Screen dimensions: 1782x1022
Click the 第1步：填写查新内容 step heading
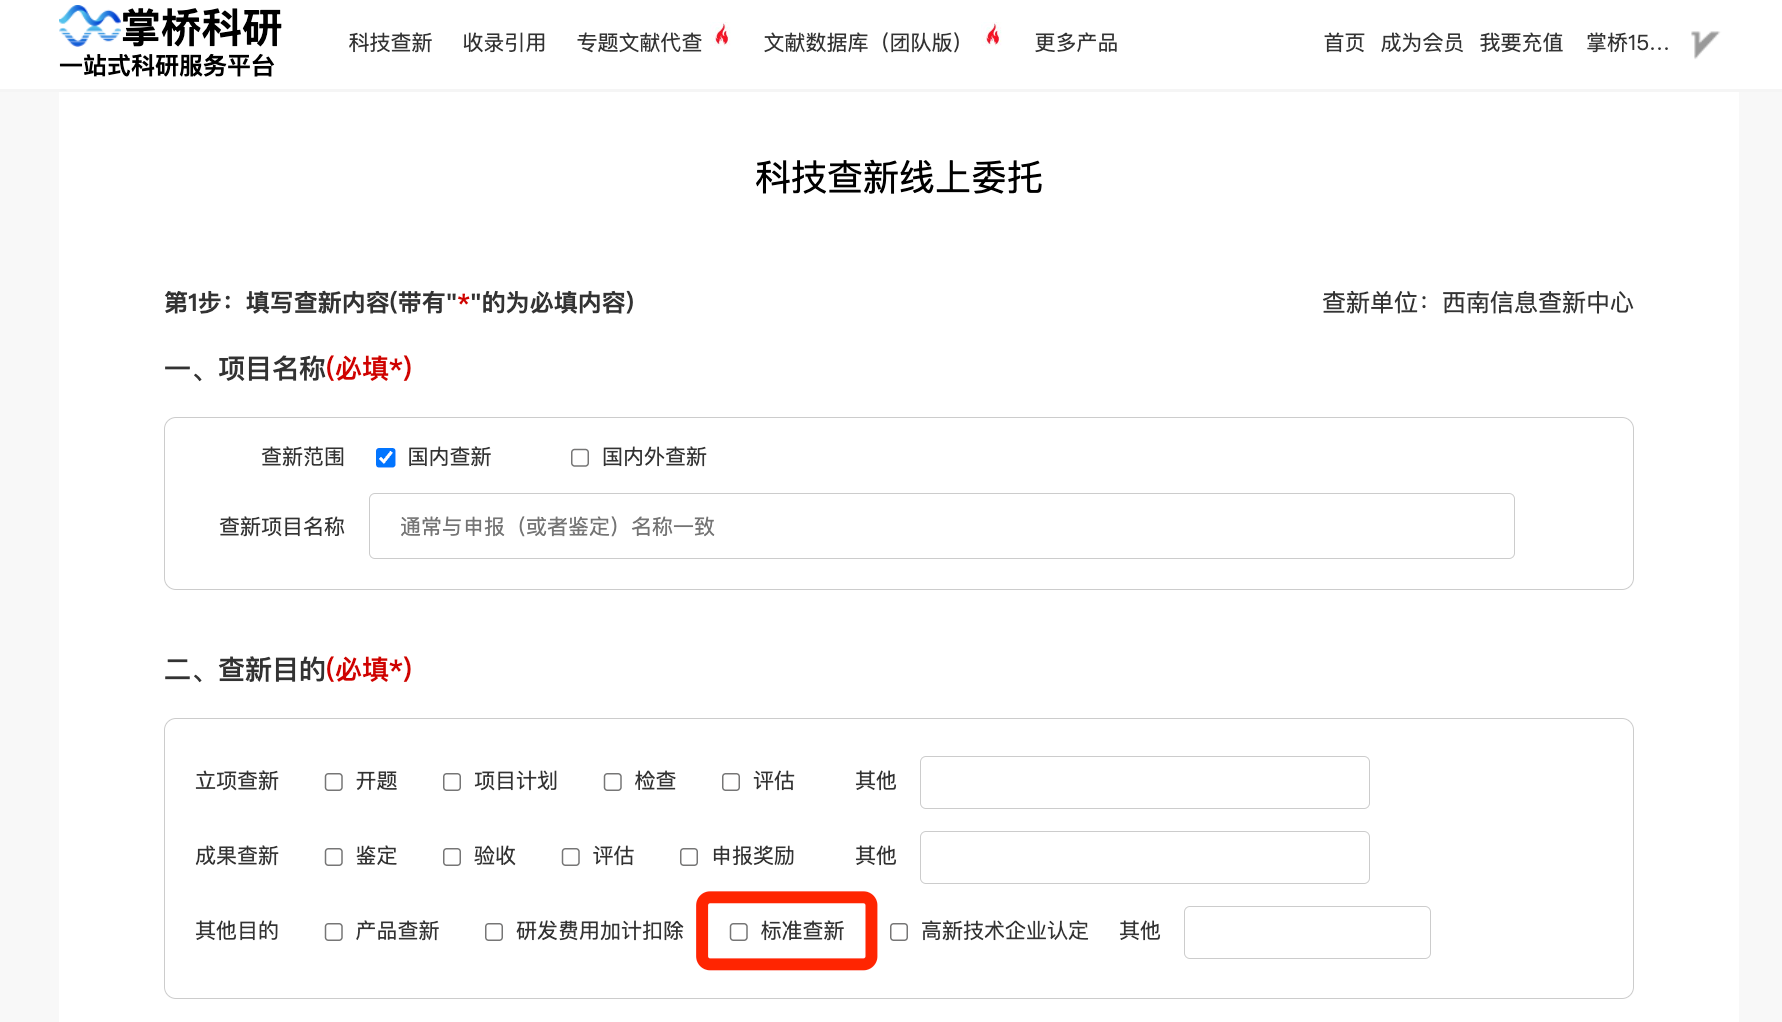[399, 303]
